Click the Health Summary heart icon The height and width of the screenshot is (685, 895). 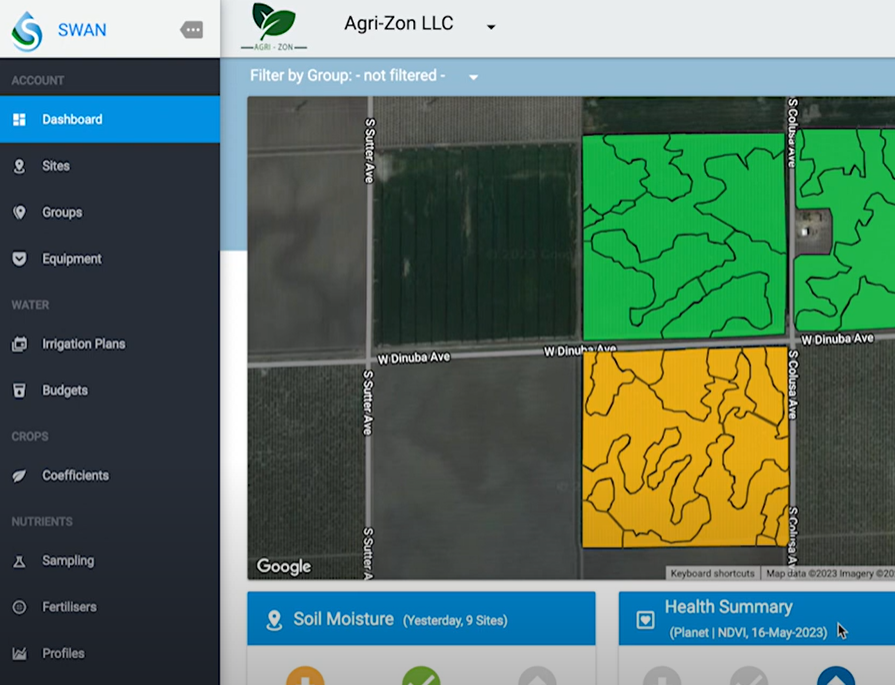(x=643, y=618)
